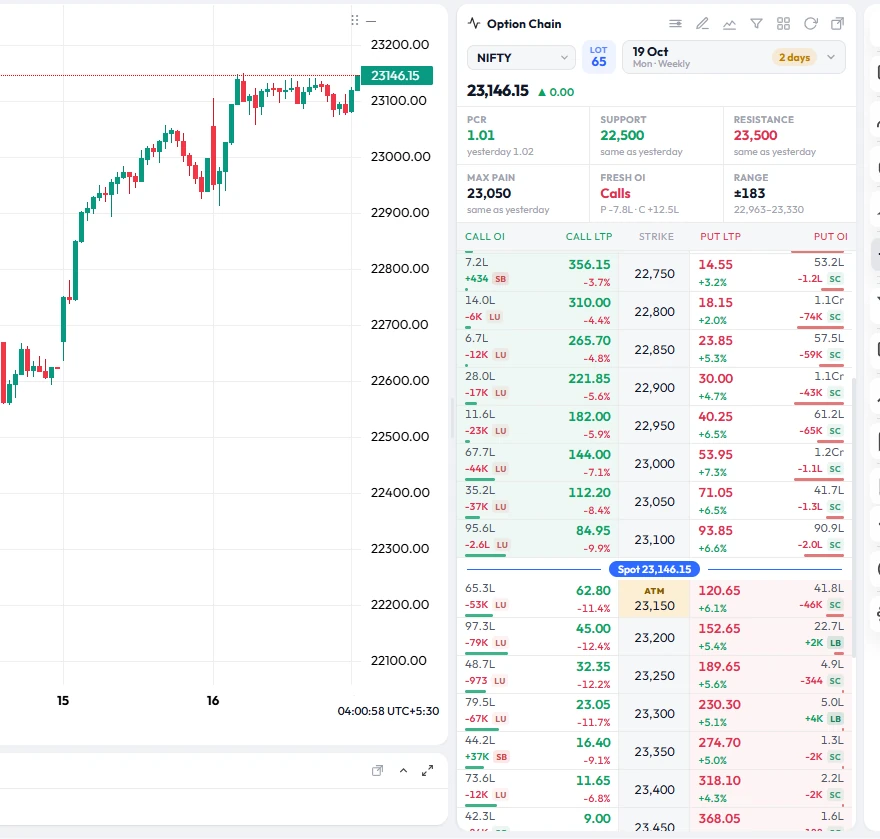This screenshot has width=880, height=839.
Task: Pop out the Option Chain panel
Action: coord(837,24)
